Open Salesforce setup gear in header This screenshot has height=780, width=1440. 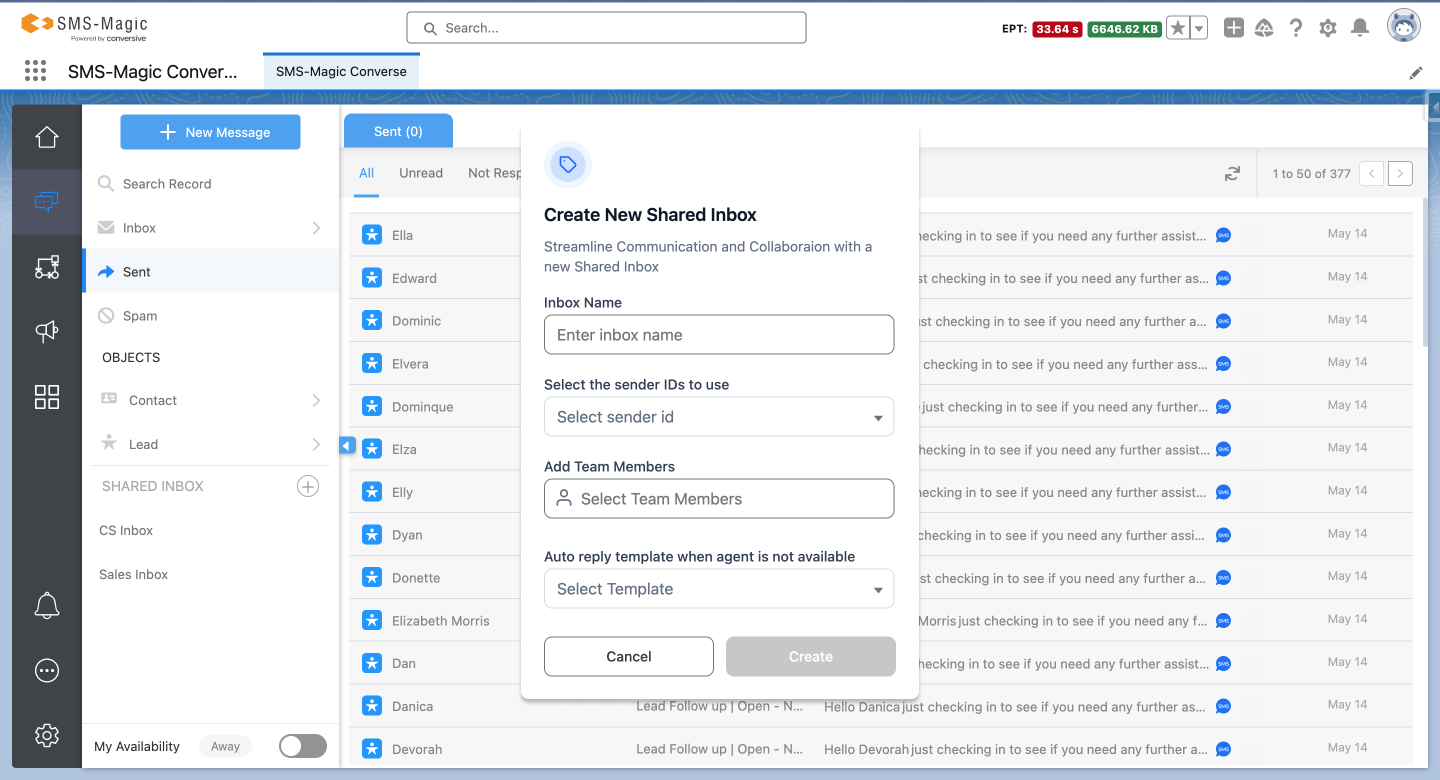1328,28
